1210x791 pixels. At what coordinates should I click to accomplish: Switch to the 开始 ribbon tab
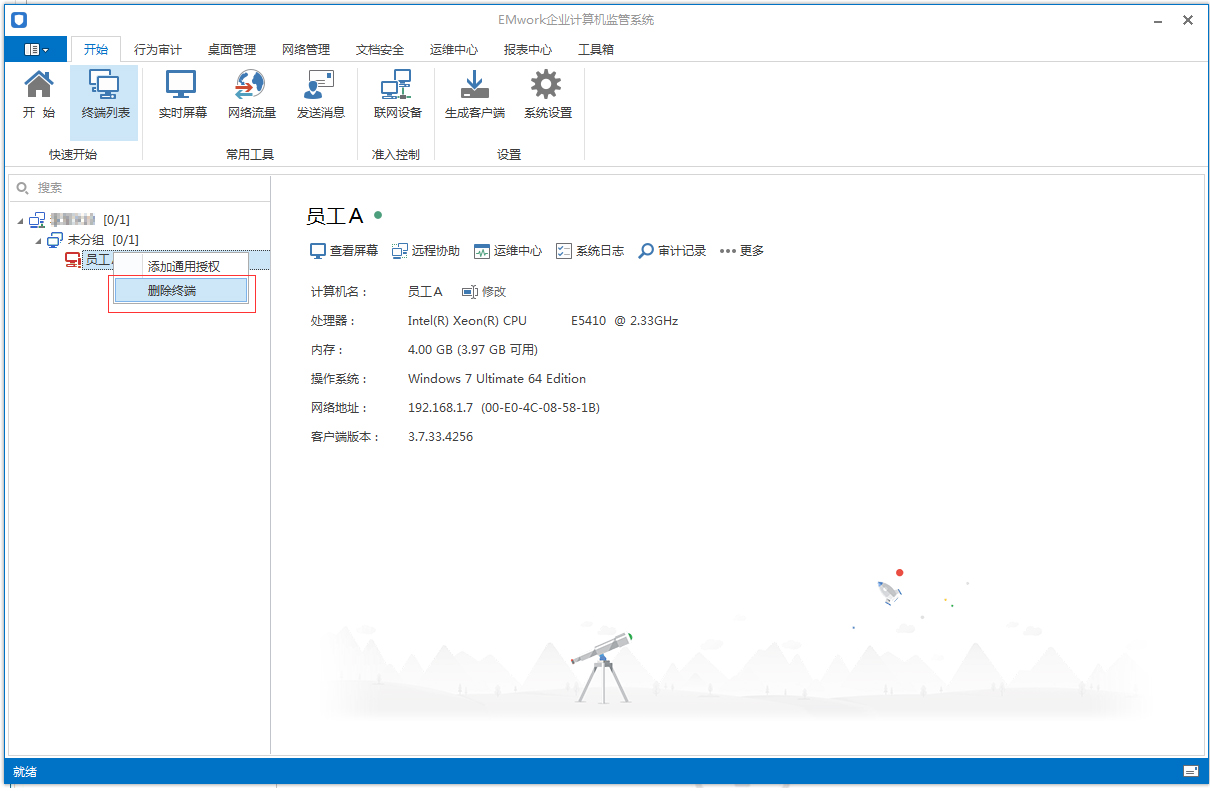click(96, 49)
